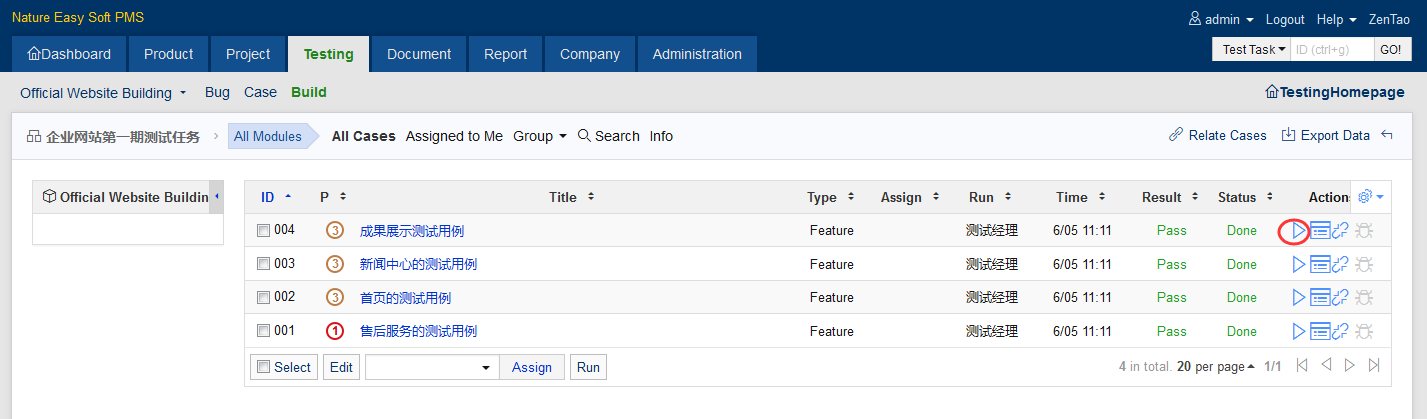Open the assign-to user combo box

pyautogui.click(x=431, y=367)
